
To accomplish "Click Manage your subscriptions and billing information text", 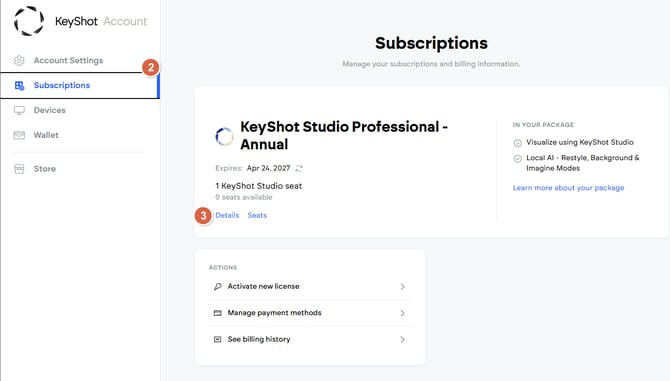I will [x=431, y=64].
